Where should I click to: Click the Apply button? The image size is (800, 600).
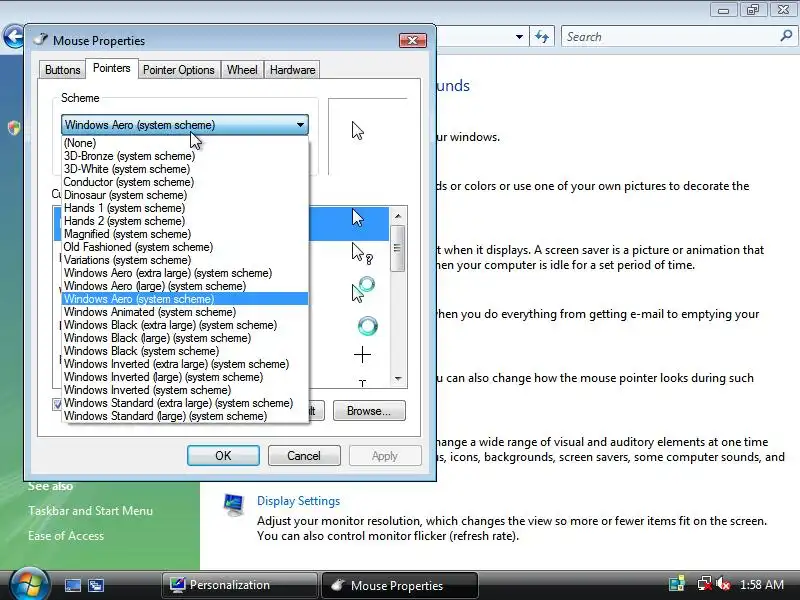pyautogui.click(x=385, y=456)
